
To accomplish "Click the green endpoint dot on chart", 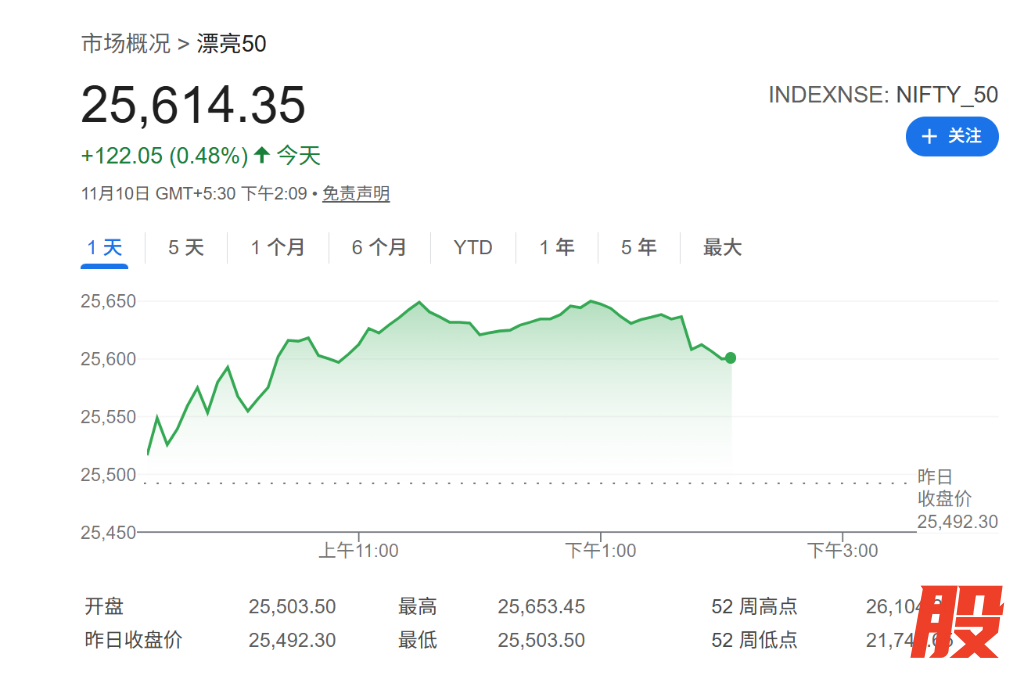I will (x=731, y=358).
